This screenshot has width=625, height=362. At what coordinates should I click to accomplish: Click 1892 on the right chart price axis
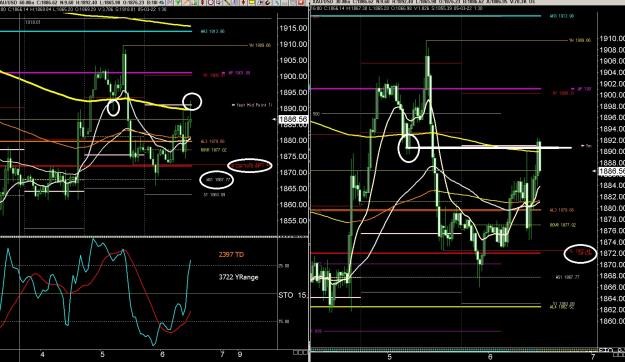pyautogui.click(x=612, y=140)
